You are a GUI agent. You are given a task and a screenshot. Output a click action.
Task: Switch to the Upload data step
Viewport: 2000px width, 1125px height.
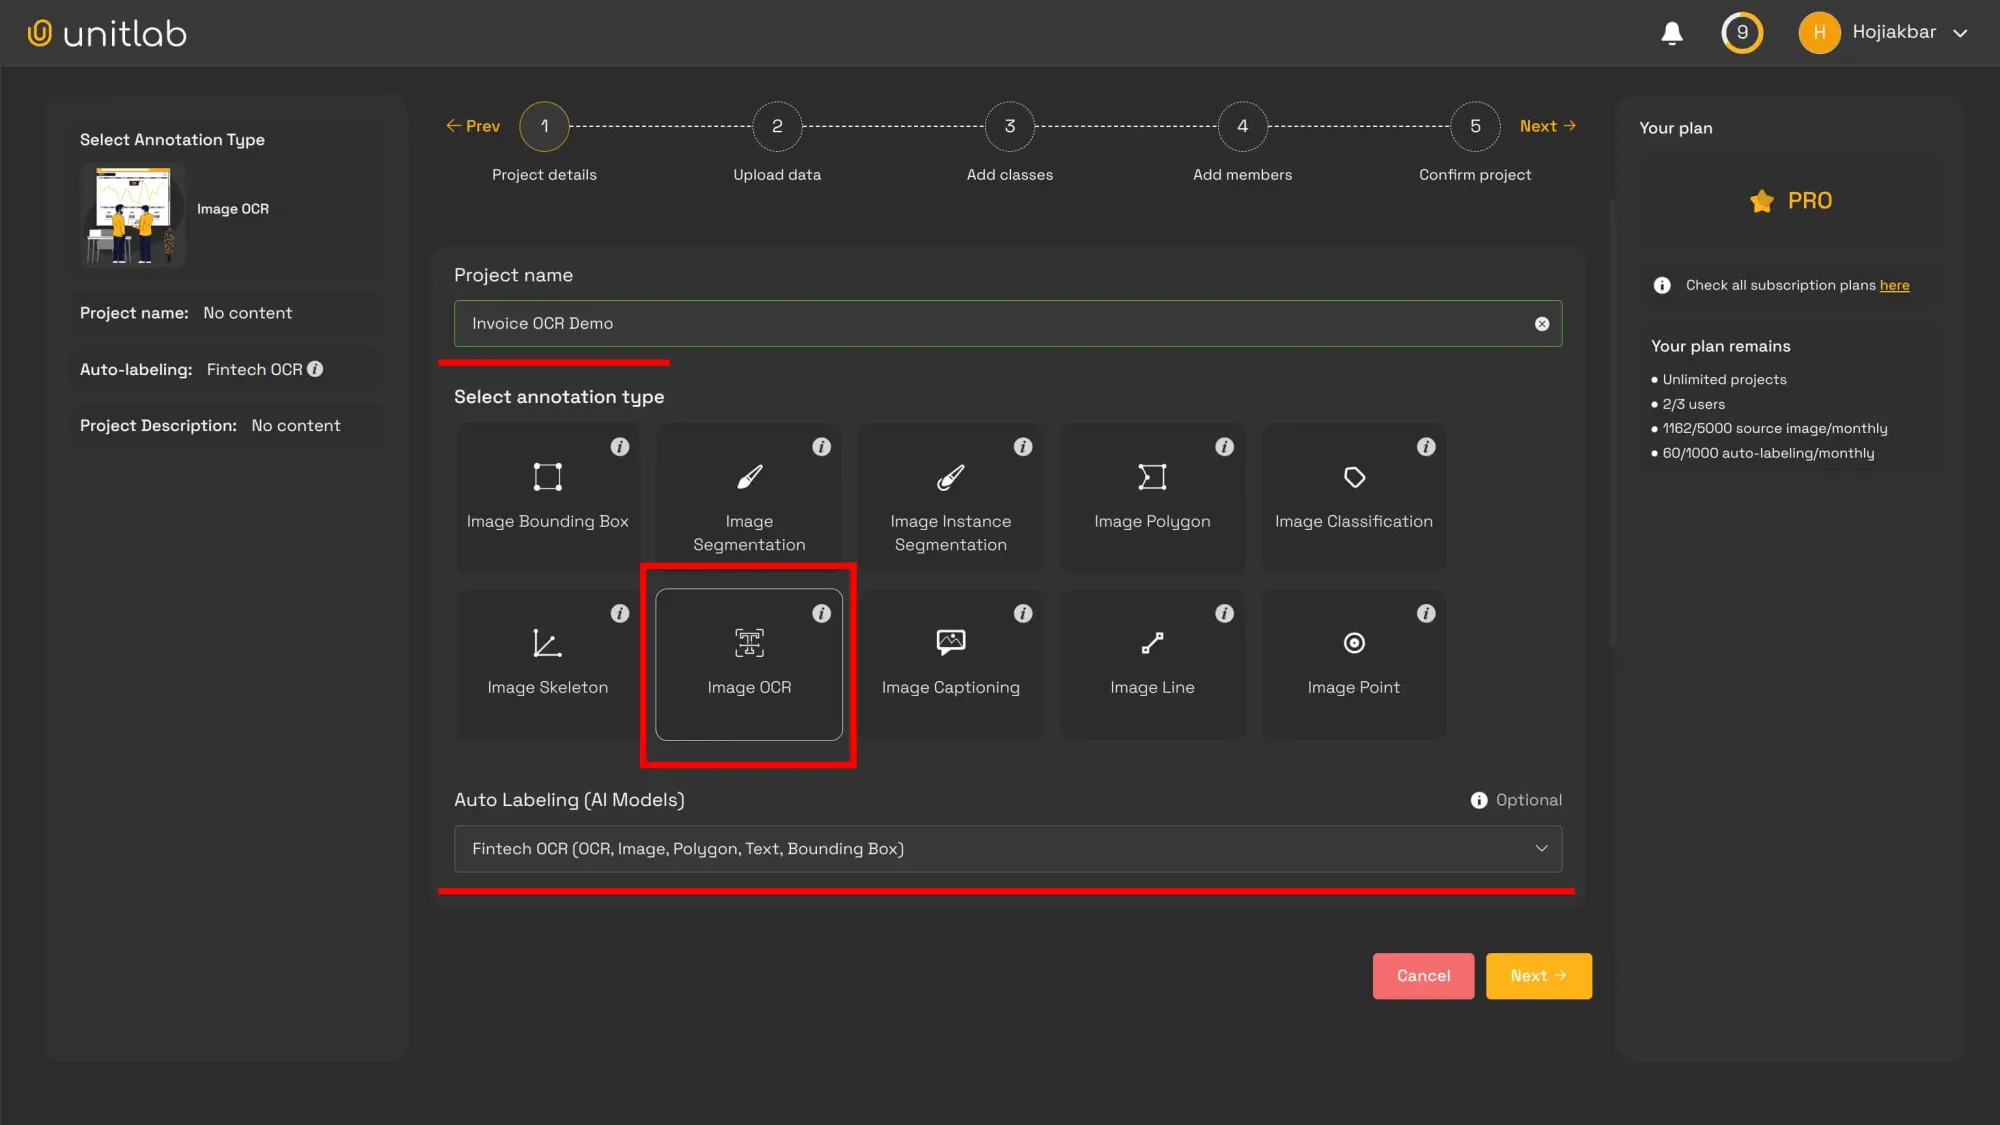coord(777,126)
